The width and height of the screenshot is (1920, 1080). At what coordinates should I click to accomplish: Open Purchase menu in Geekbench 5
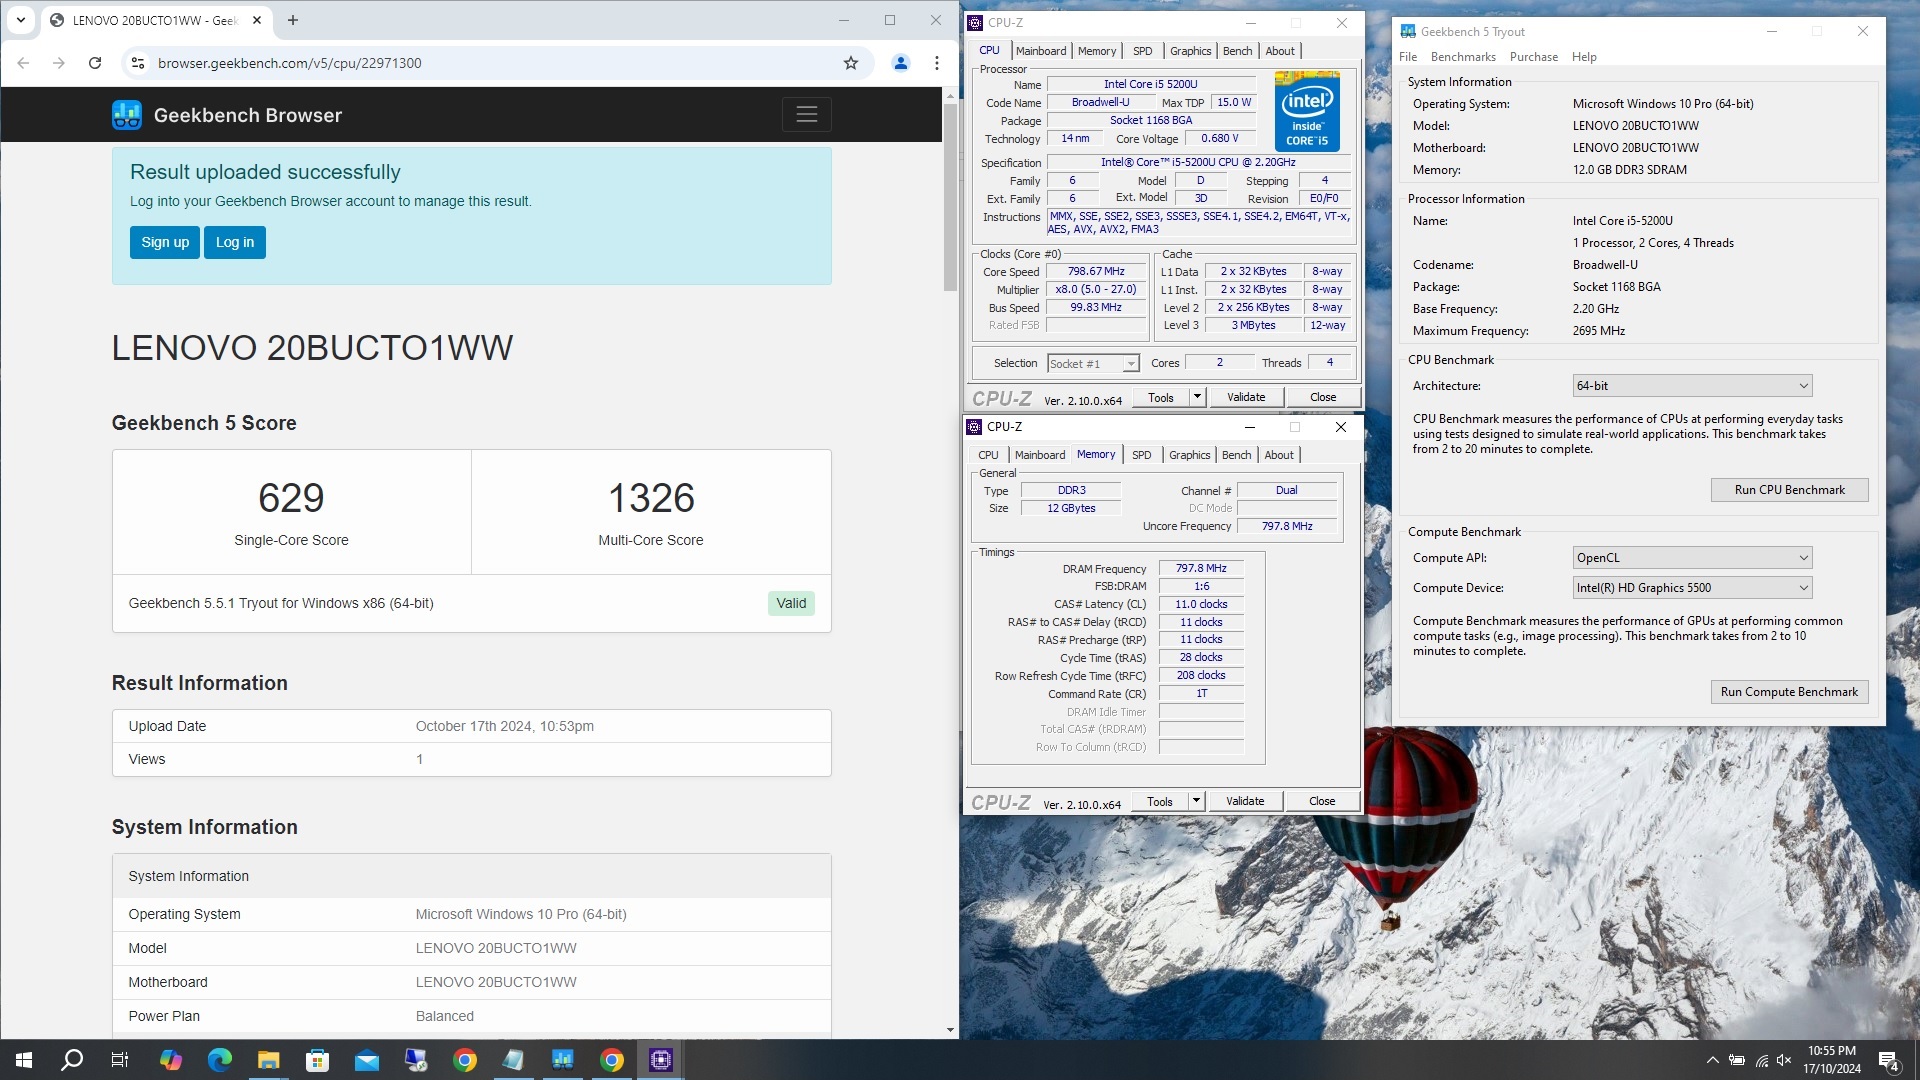point(1533,57)
